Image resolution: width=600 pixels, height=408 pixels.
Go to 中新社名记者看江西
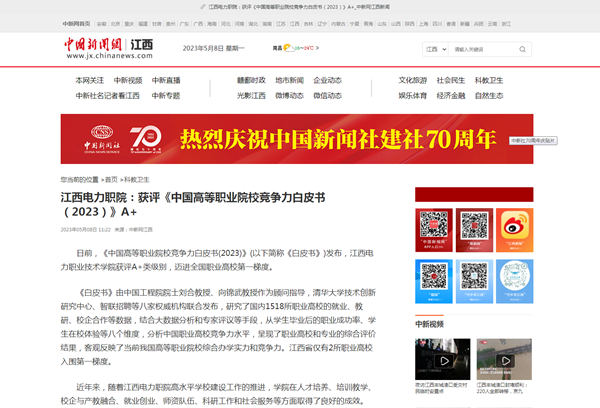pos(108,96)
